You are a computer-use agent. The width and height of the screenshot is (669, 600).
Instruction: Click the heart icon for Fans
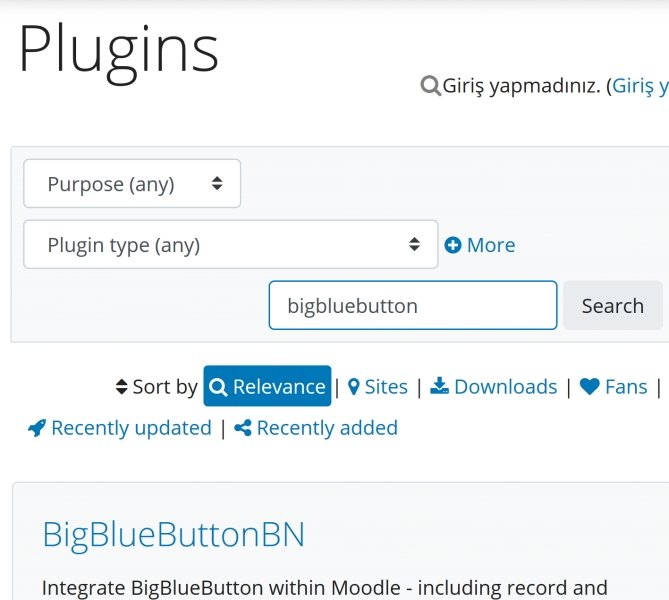tap(590, 387)
